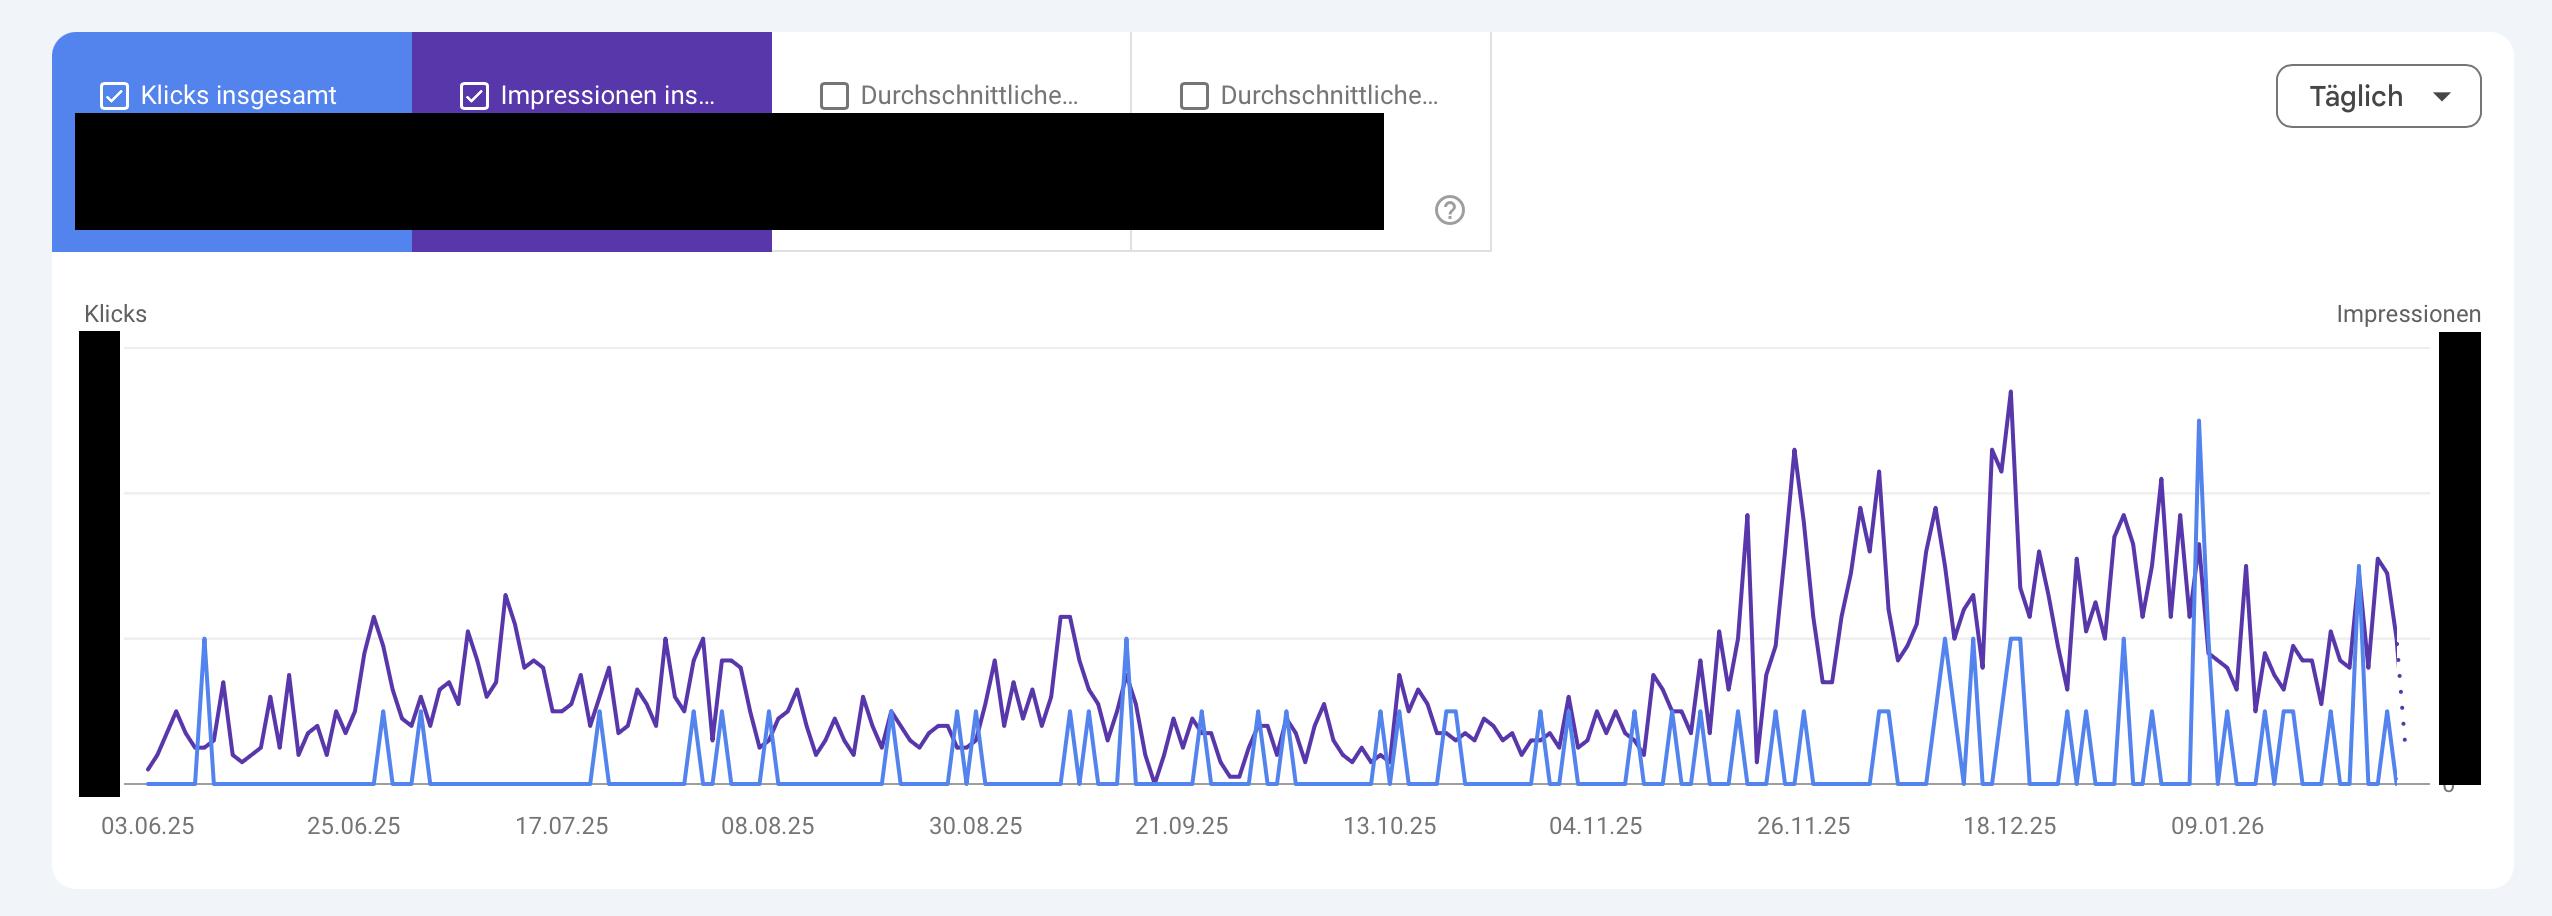This screenshot has width=2552, height=916.
Task: Uncheck the "Klicks insgesamt" checkbox
Action: coord(115,95)
